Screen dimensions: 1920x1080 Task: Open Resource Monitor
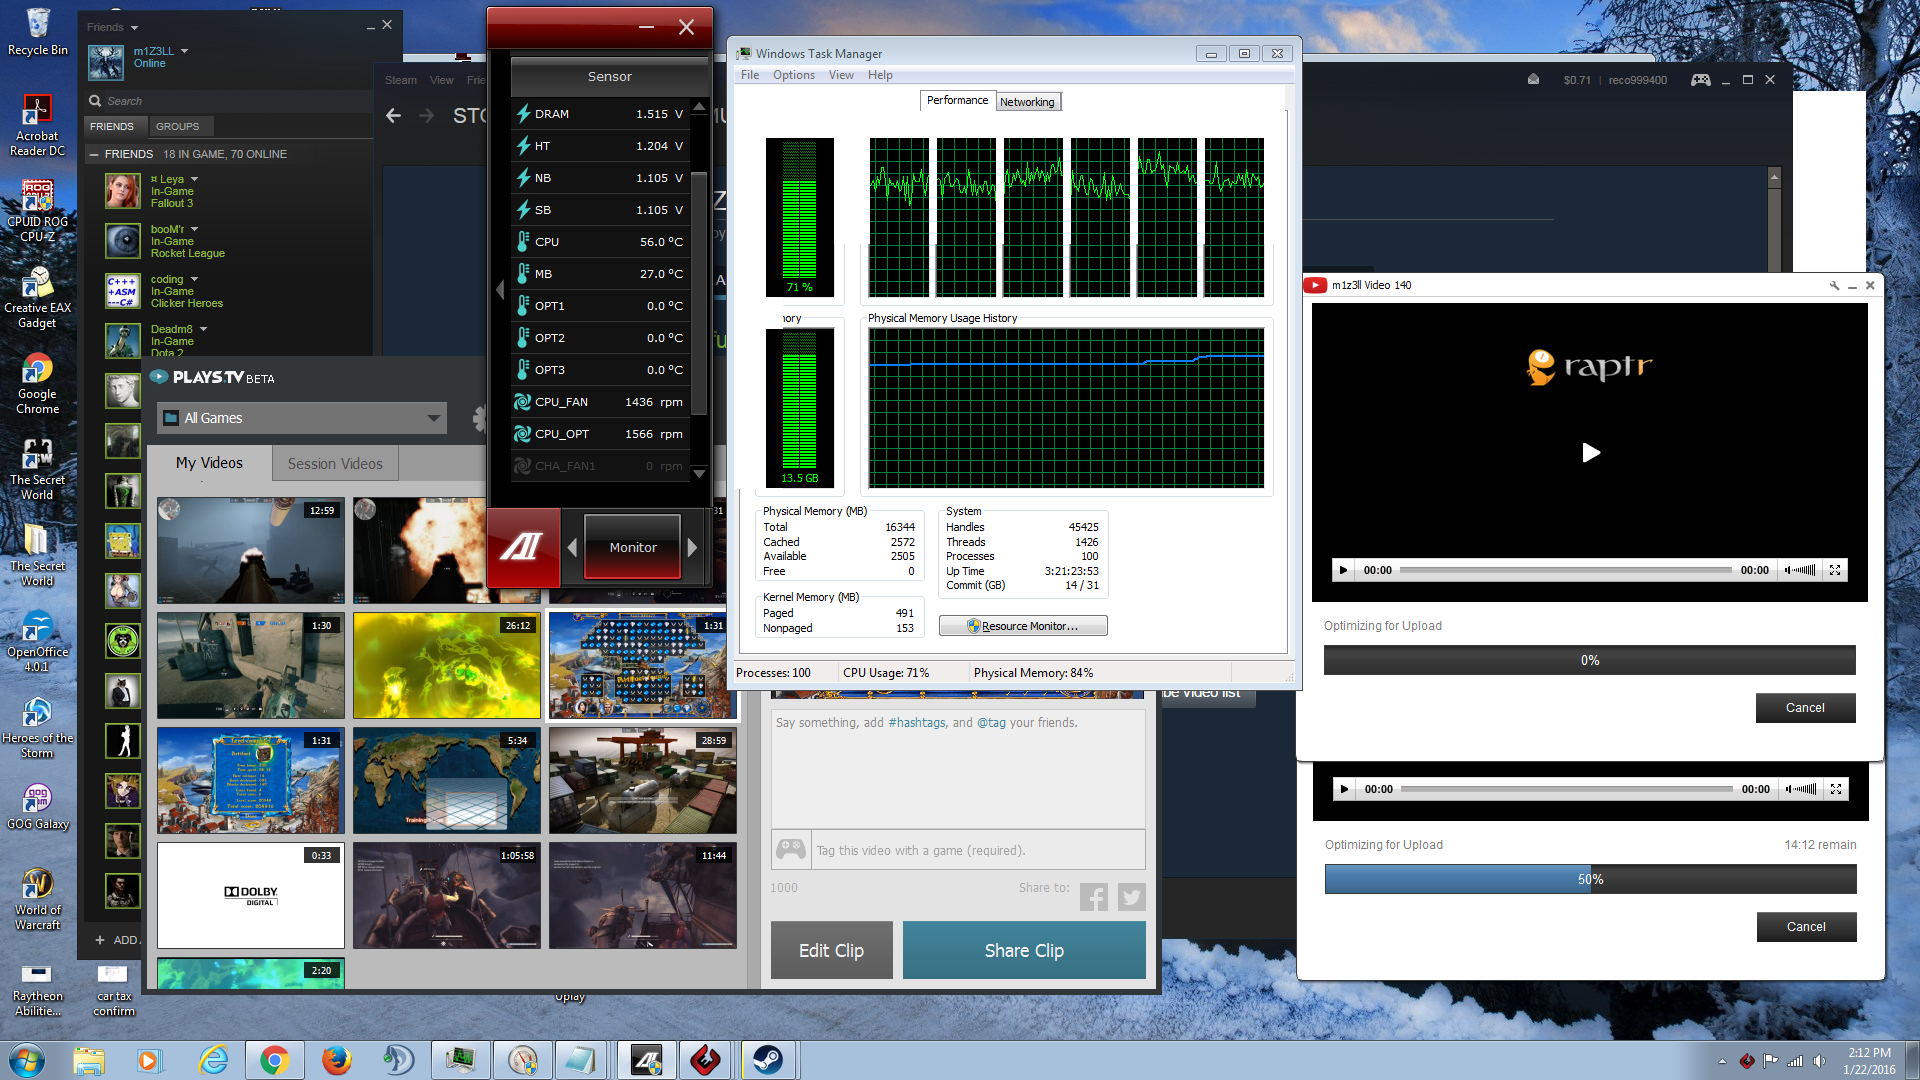[x=1022, y=626]
